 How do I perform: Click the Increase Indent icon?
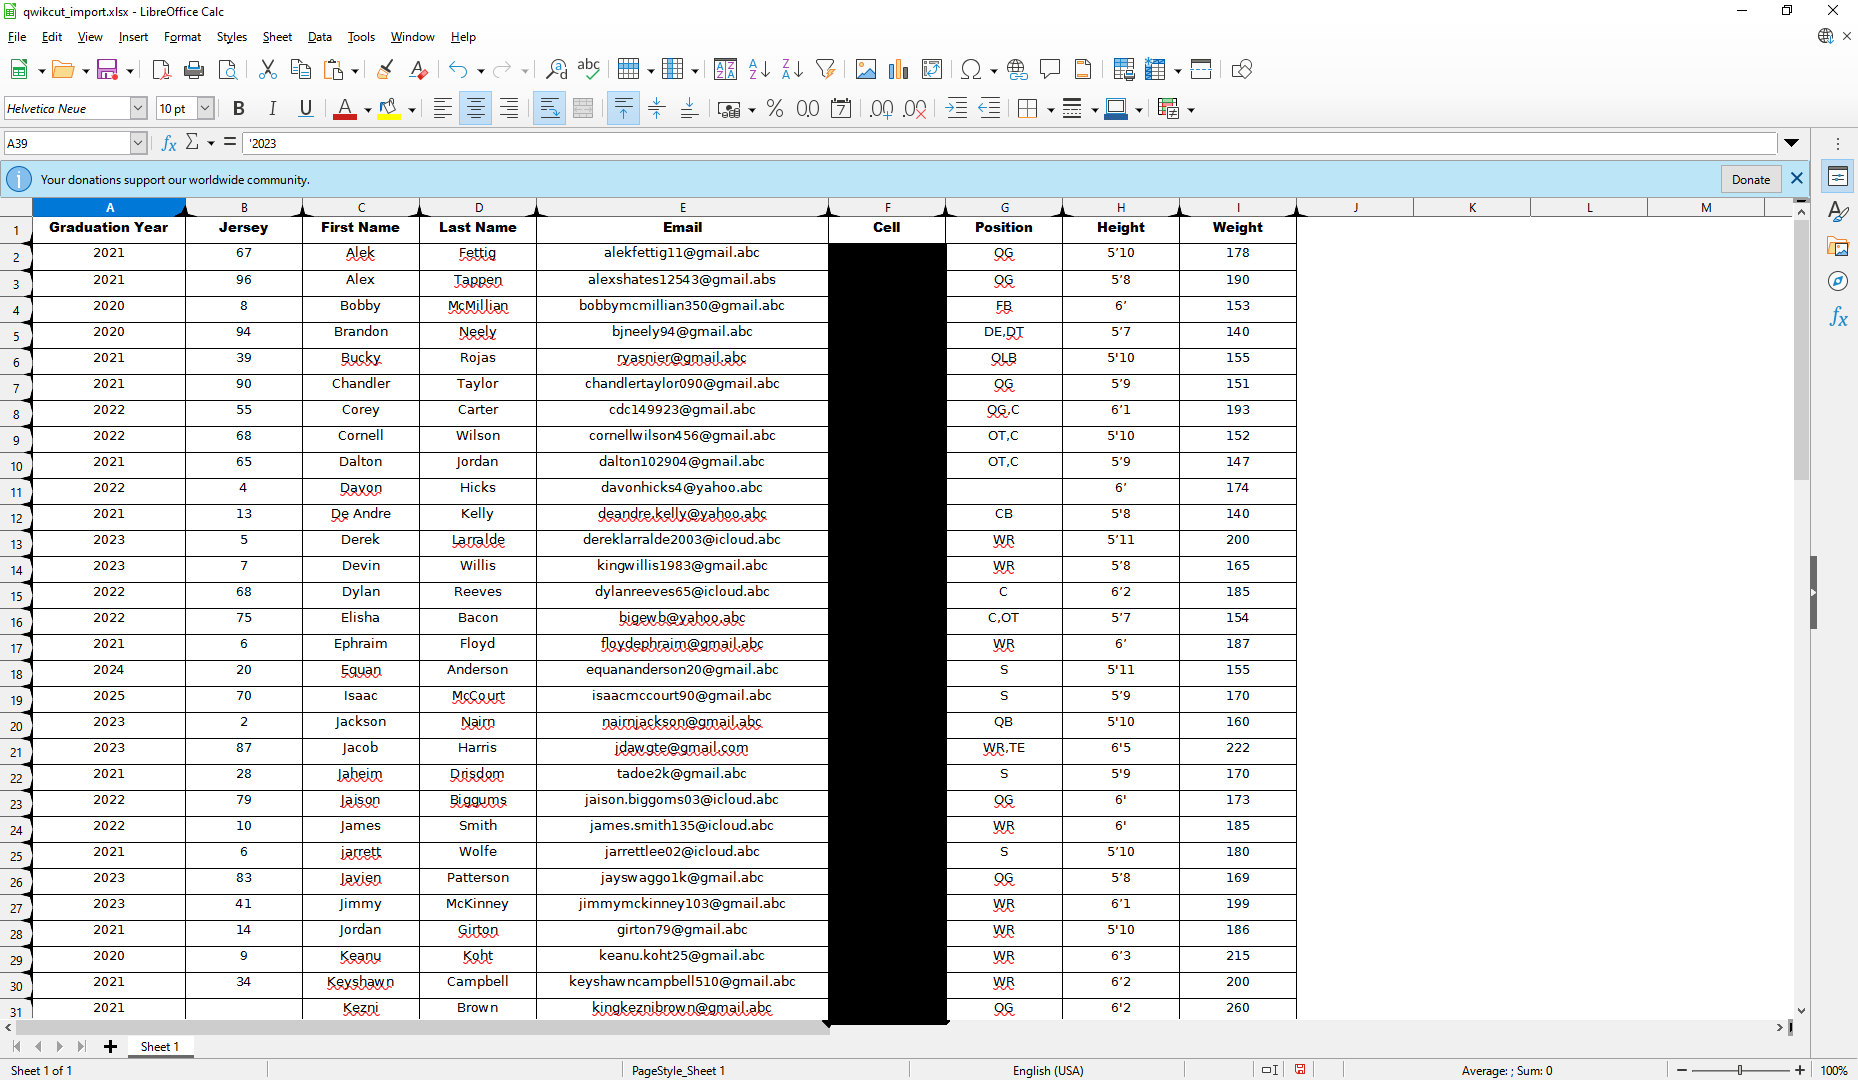click(x=956, y=109)
